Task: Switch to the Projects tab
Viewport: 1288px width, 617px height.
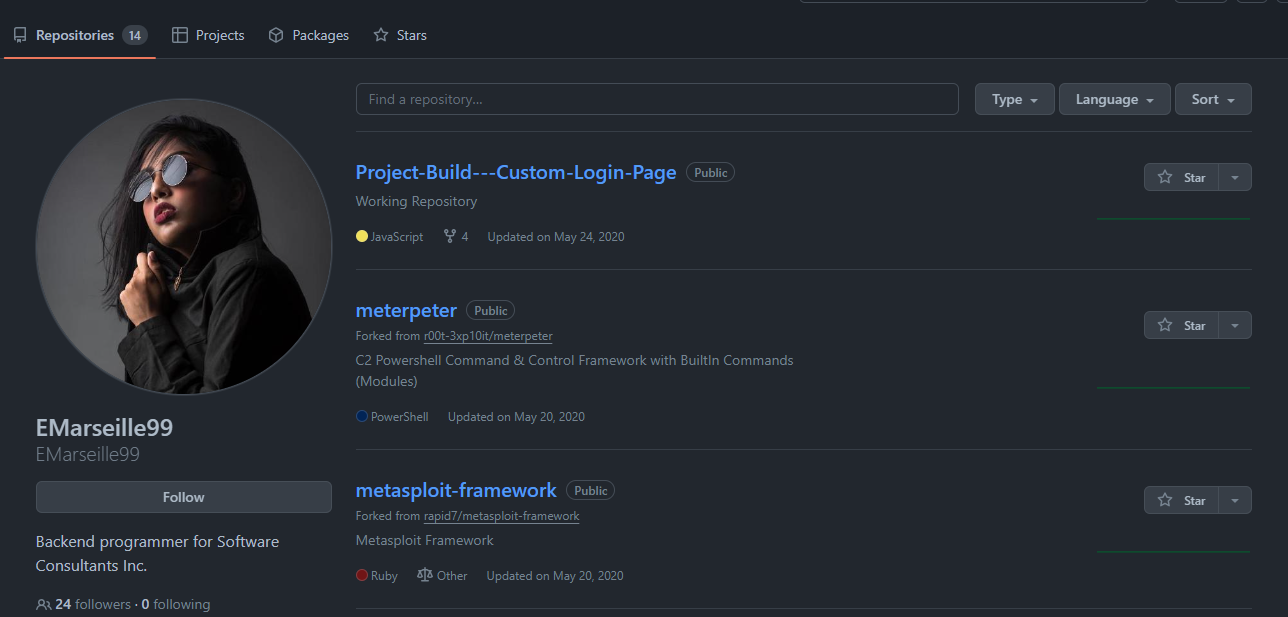Action: coord(208,35)
